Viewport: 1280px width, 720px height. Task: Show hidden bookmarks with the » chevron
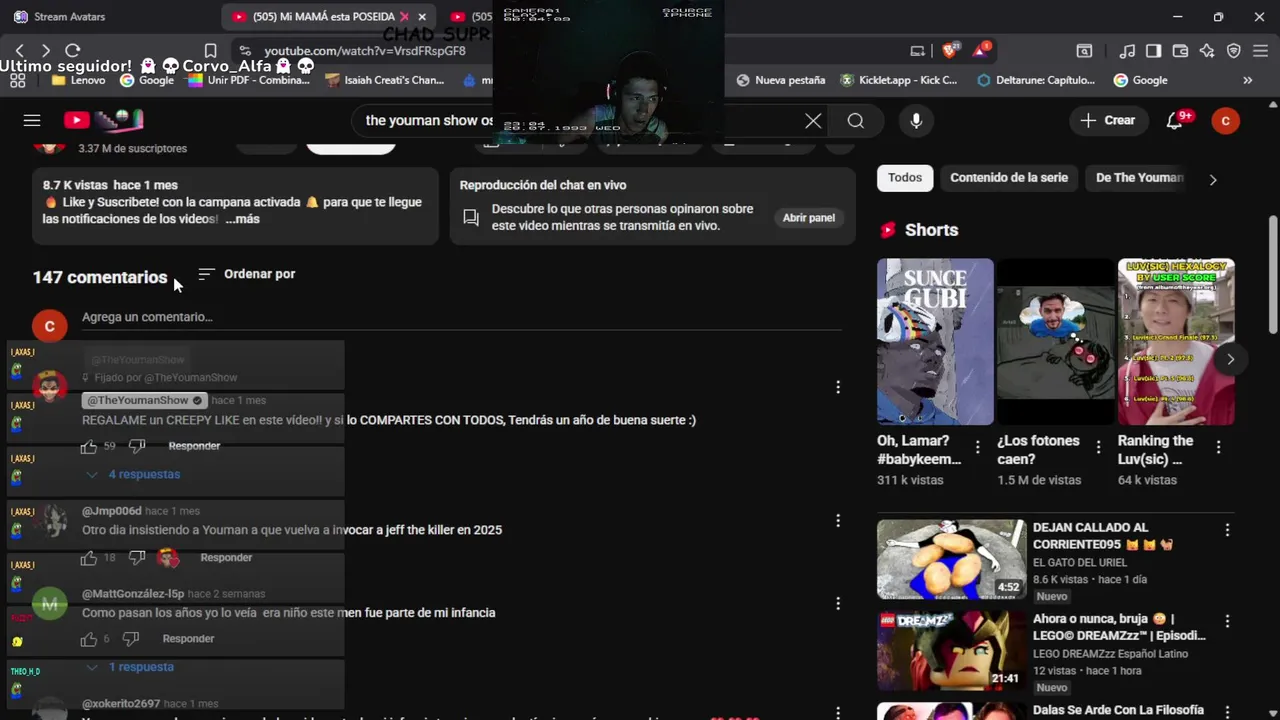tap(1247, 80)
